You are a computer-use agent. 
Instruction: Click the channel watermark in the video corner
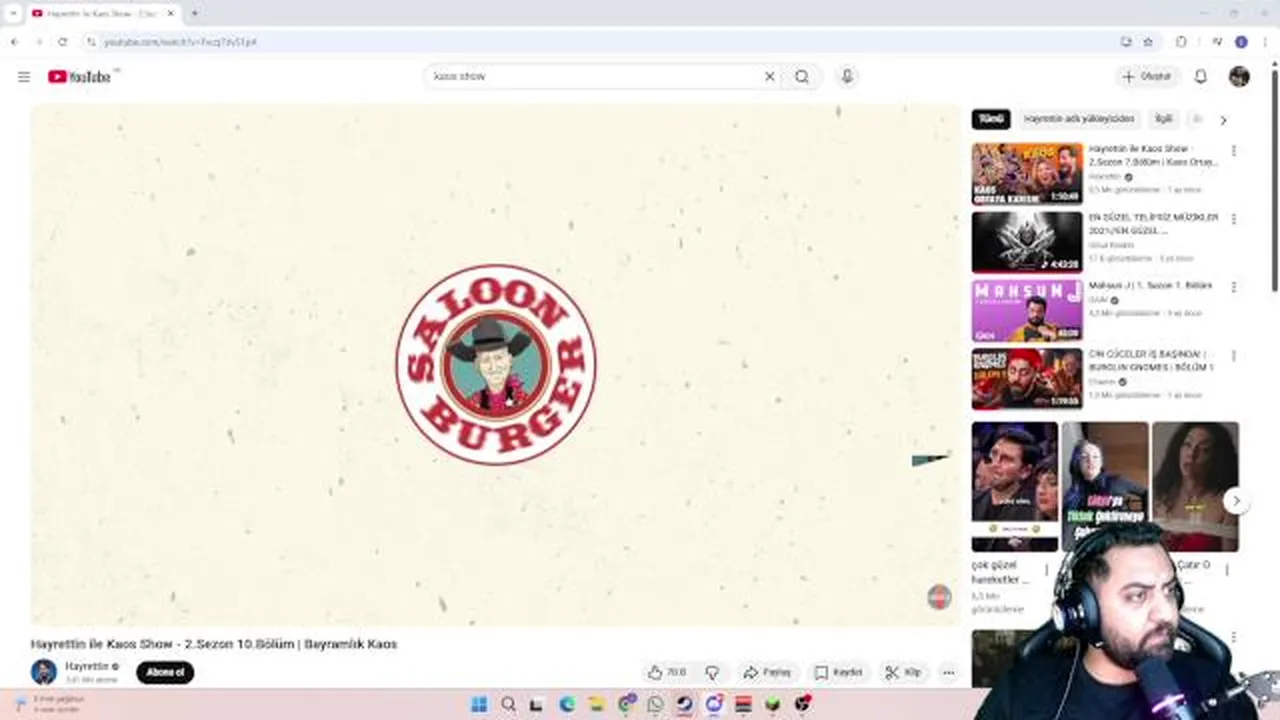(x=939, y=597)
